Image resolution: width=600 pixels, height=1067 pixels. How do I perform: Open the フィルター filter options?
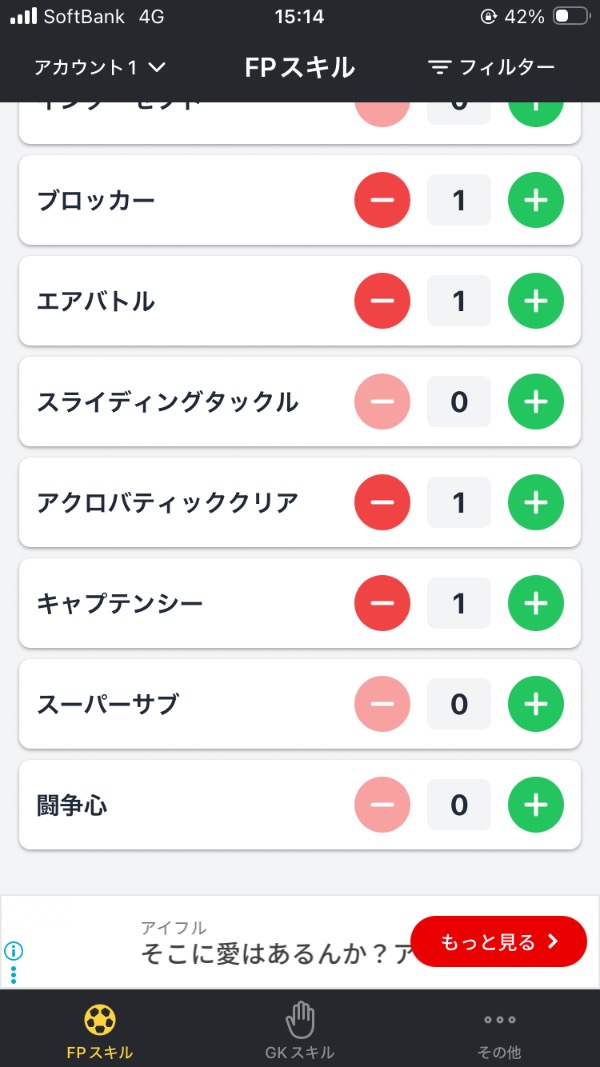click(x=491, y=67)
